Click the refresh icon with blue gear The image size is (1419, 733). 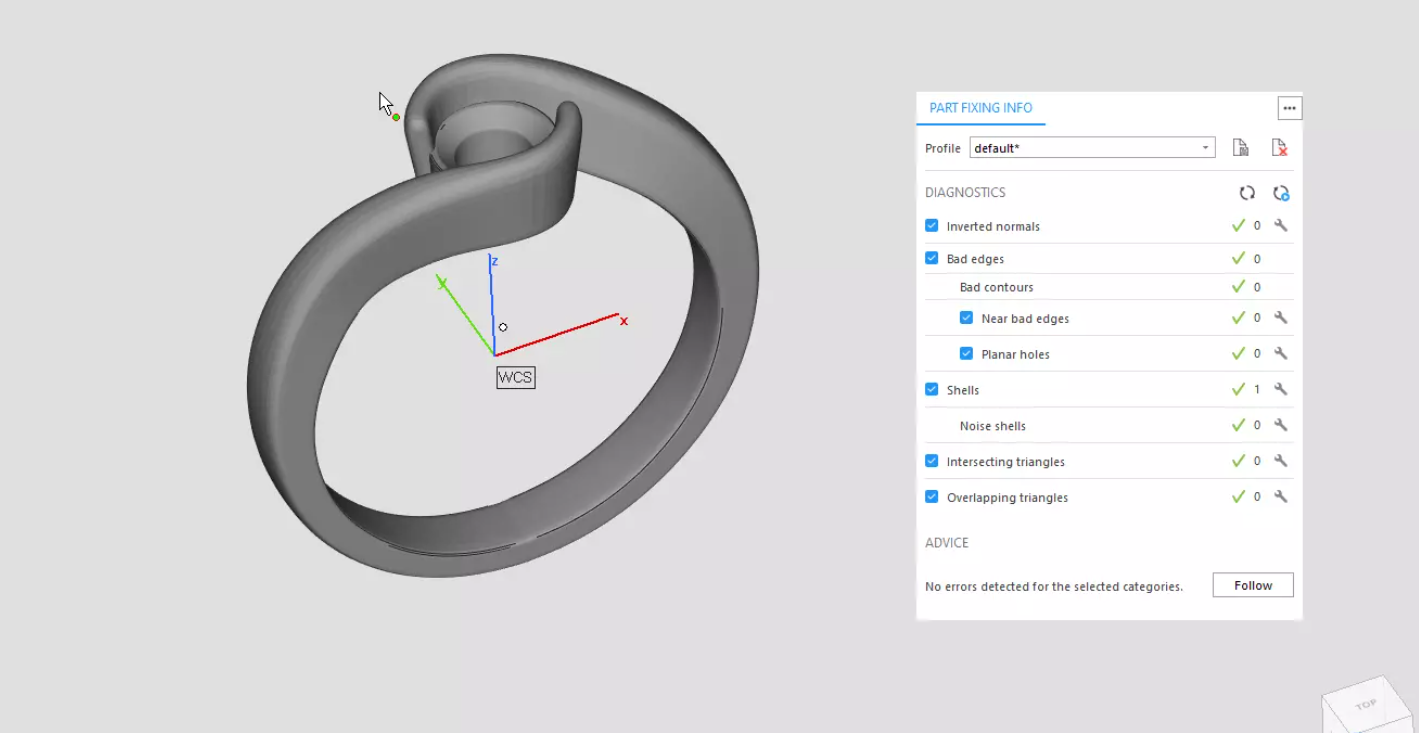coord(1281,193)
